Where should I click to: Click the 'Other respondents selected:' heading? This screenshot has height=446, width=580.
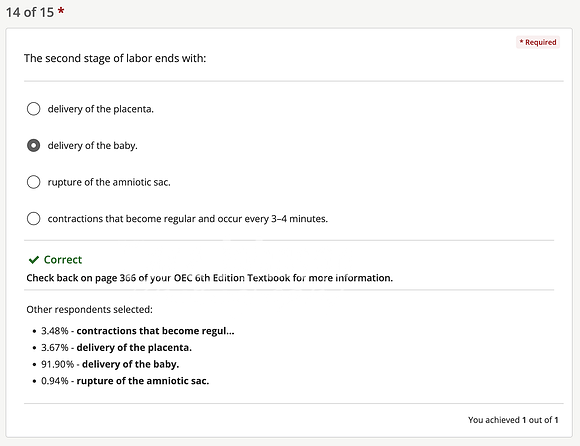coord(90,310)
